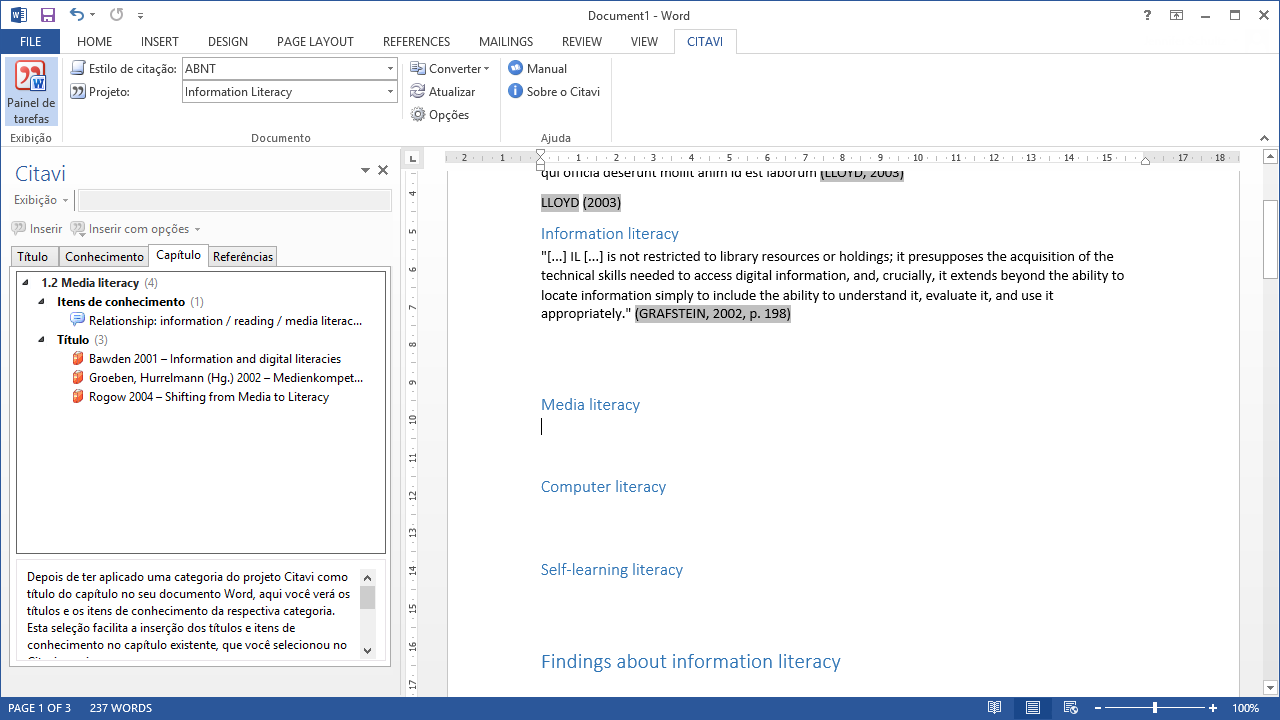The height and width of the screenshot is (720, 1280).
Task: Collapse the 1.2 Media literacy node
Action: coord(25,283)
